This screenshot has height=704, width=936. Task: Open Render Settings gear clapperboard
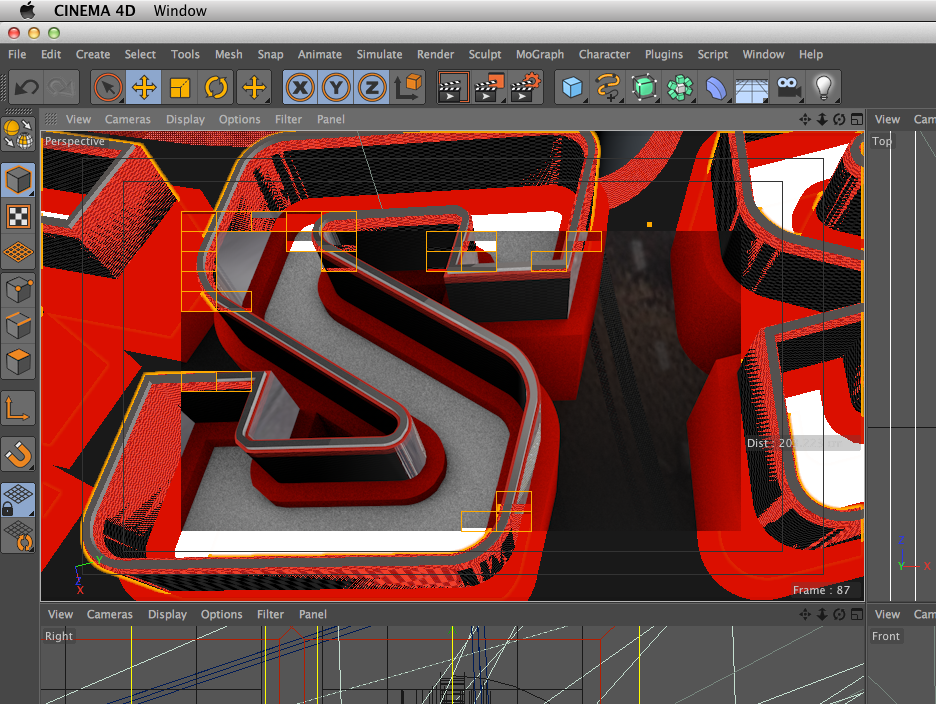525,88
